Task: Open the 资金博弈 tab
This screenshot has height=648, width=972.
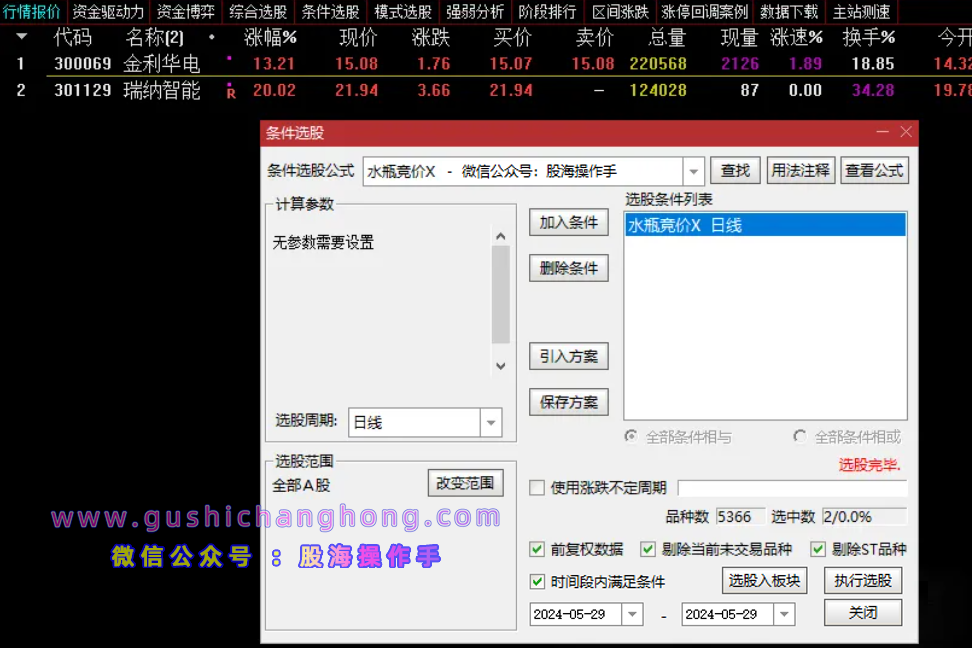Action: click(185, 11)
